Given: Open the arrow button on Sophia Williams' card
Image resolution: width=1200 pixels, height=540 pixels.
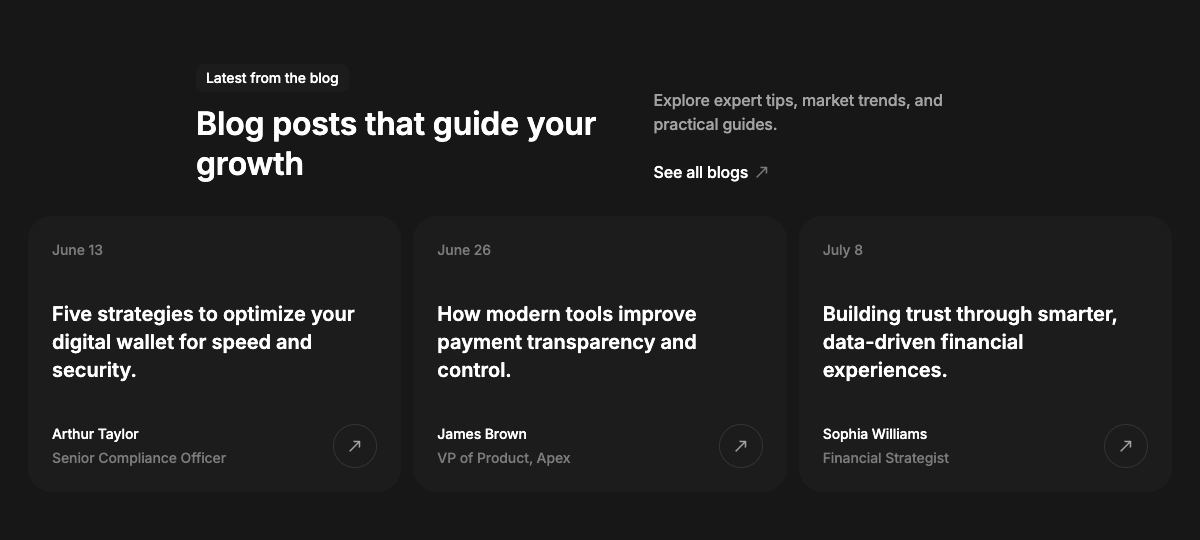Looking at the screenshot, I should (1126, 446).
